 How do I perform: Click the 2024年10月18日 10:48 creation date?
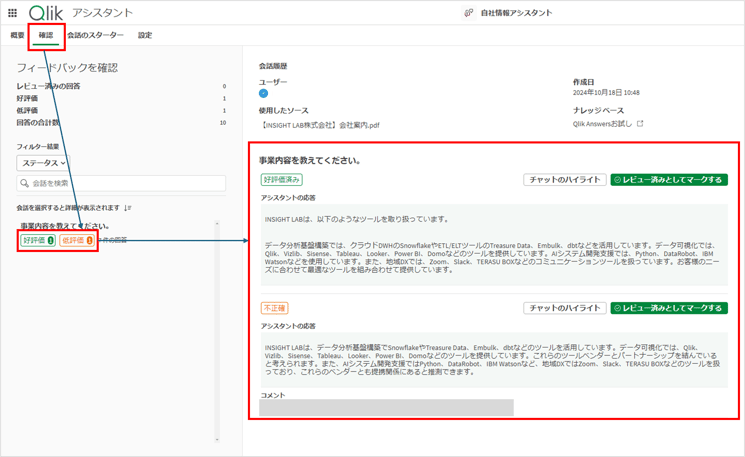[606, 93]
